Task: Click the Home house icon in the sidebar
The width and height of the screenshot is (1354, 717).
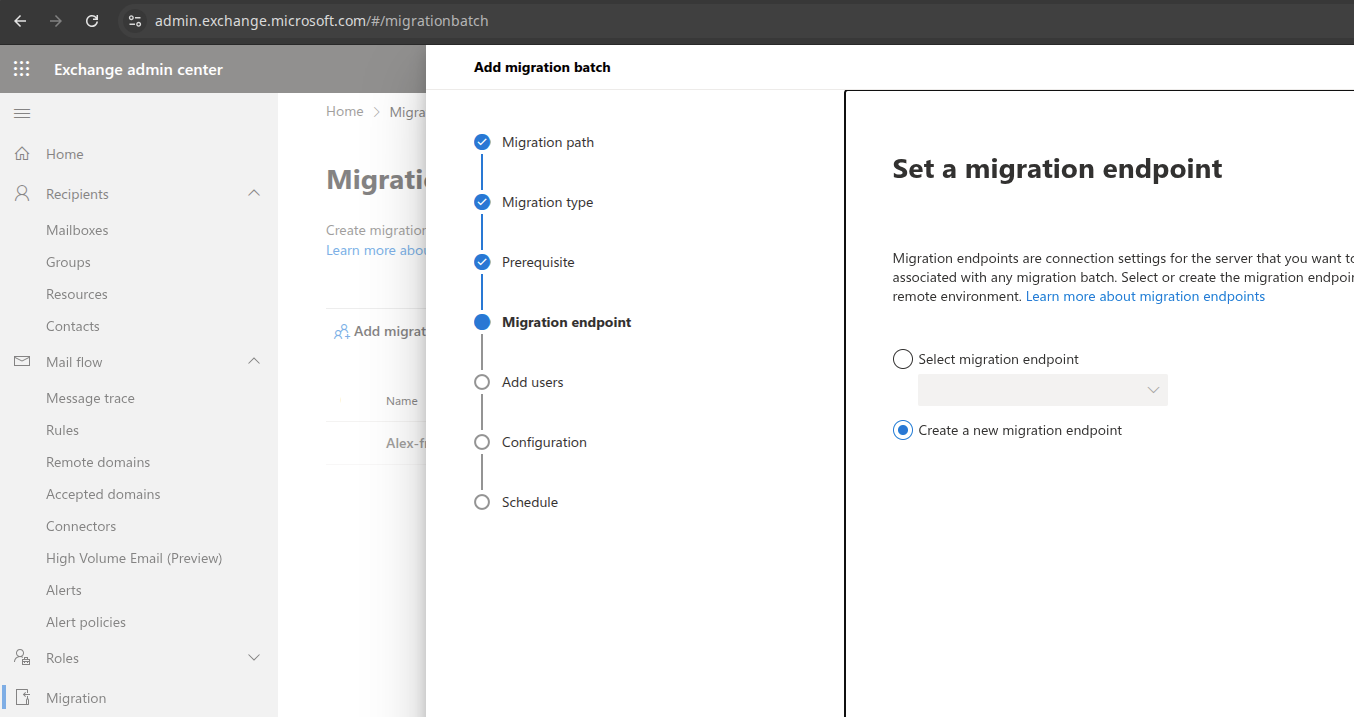Action: click(x=22, y=154)
